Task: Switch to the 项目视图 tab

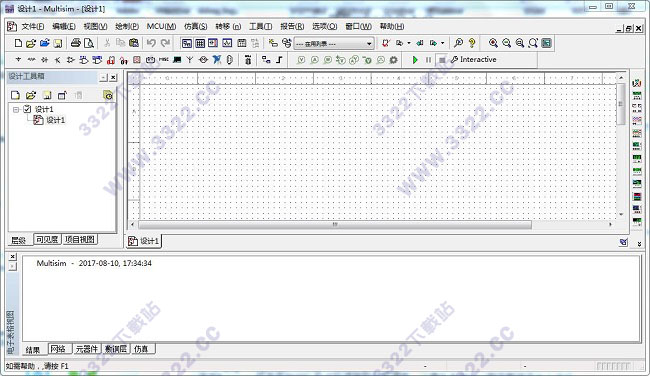Action: click(x=80, y=240)
